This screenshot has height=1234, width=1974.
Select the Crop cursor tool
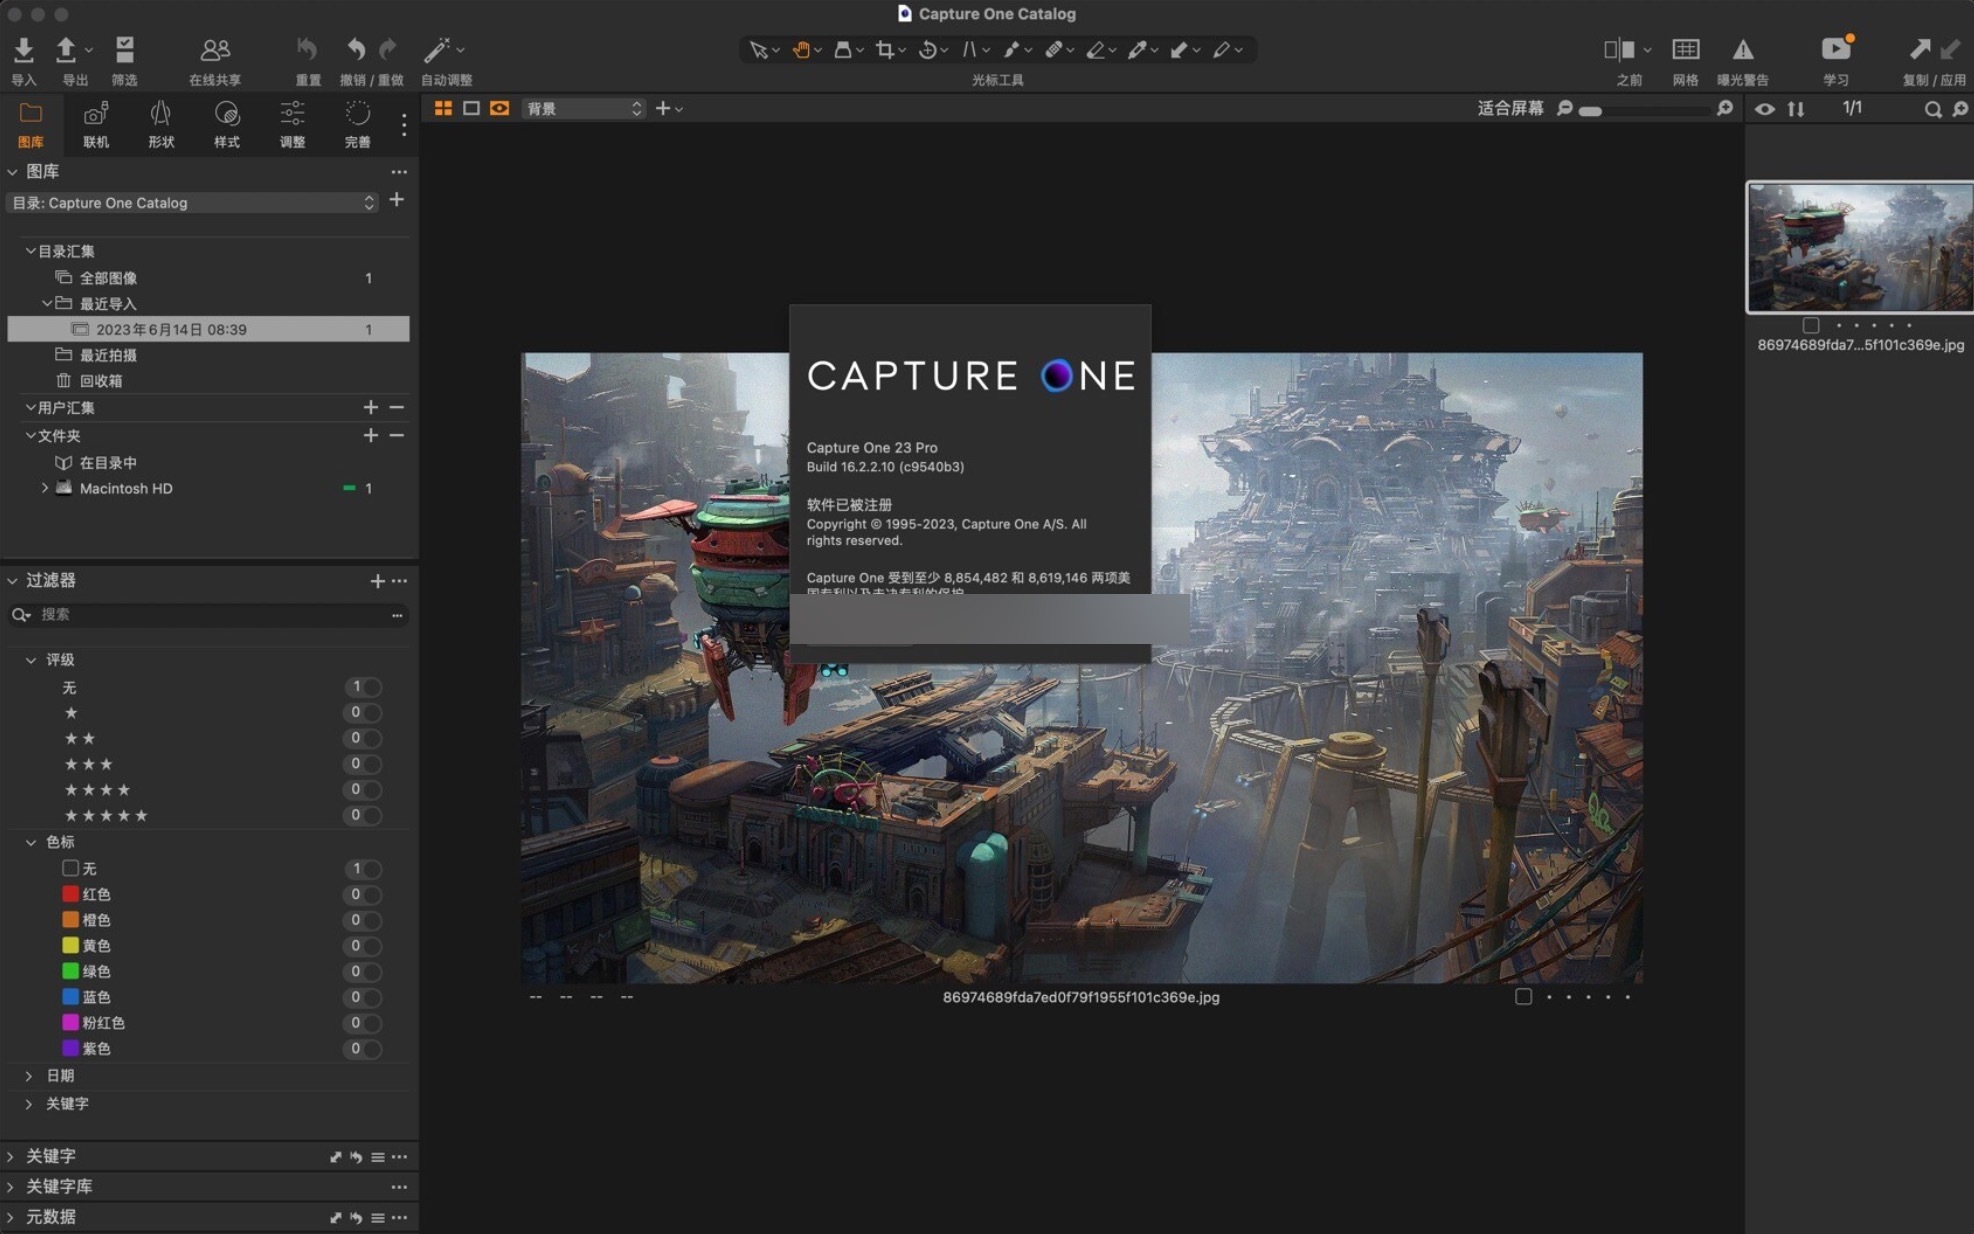click(885, 49)
